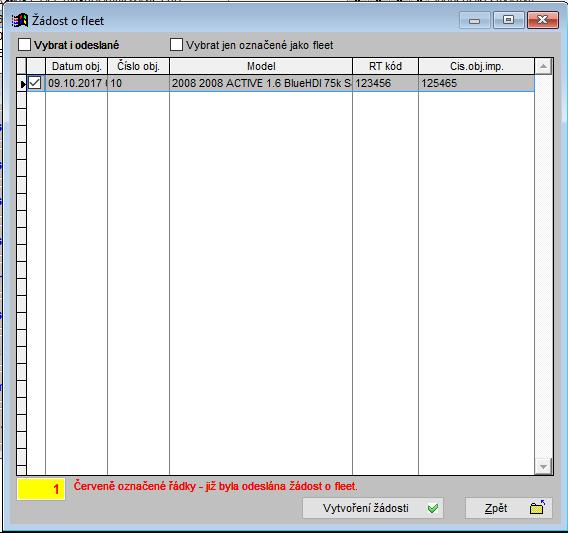
Task: Close the 'Žádost o fleet' window
Action: 542,20
